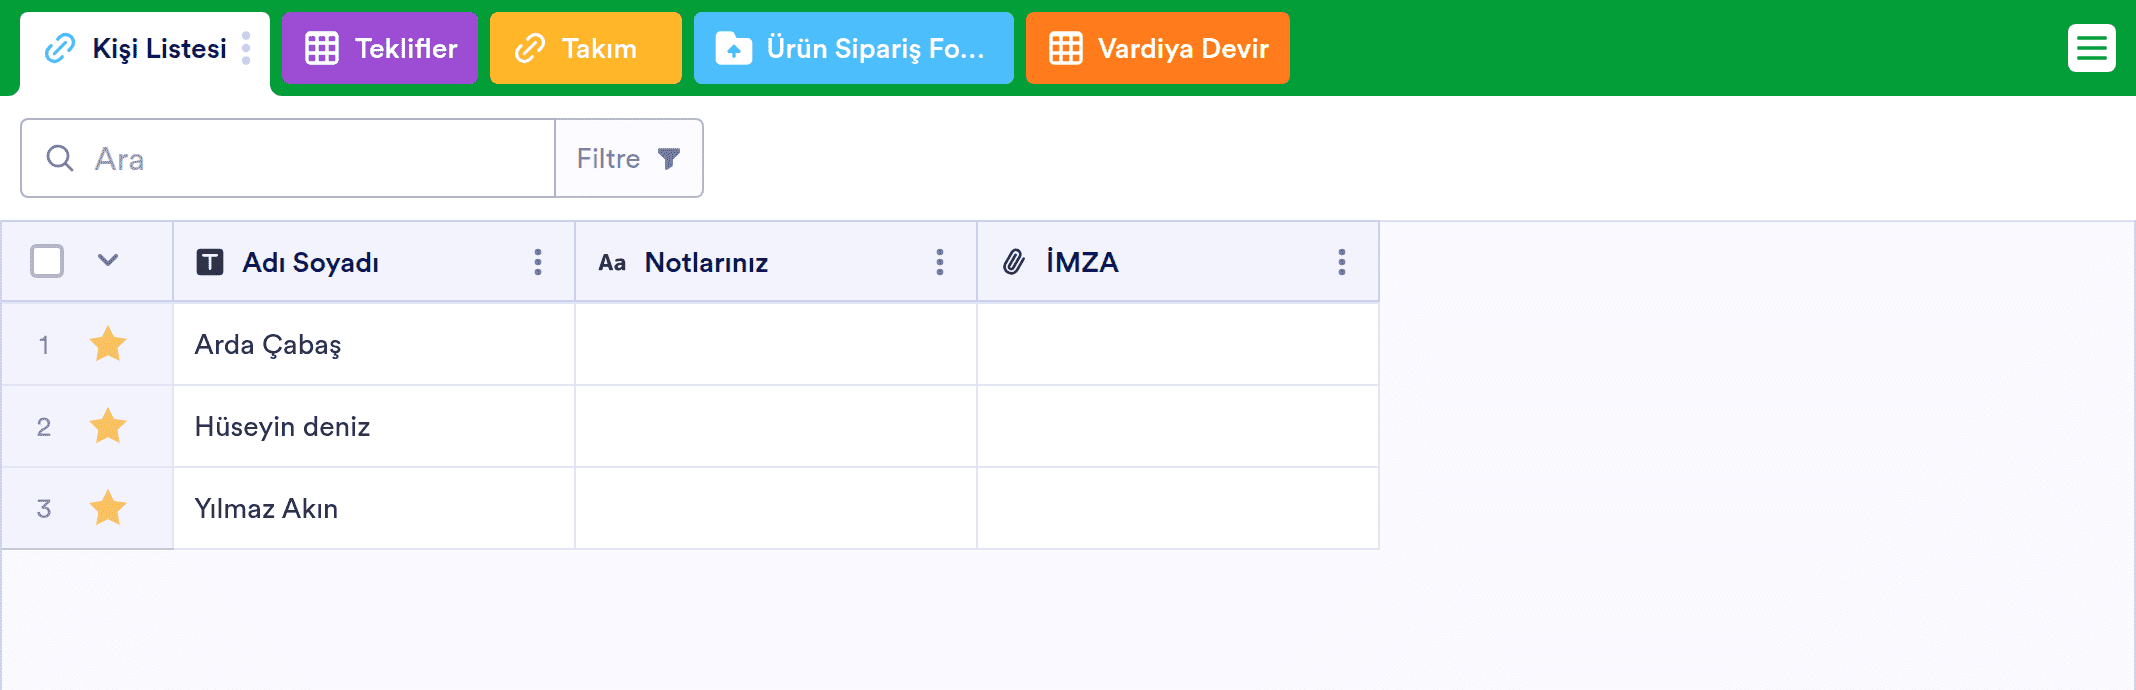Toggle star for Arda Çabaş row

click(x=108, y=344)
